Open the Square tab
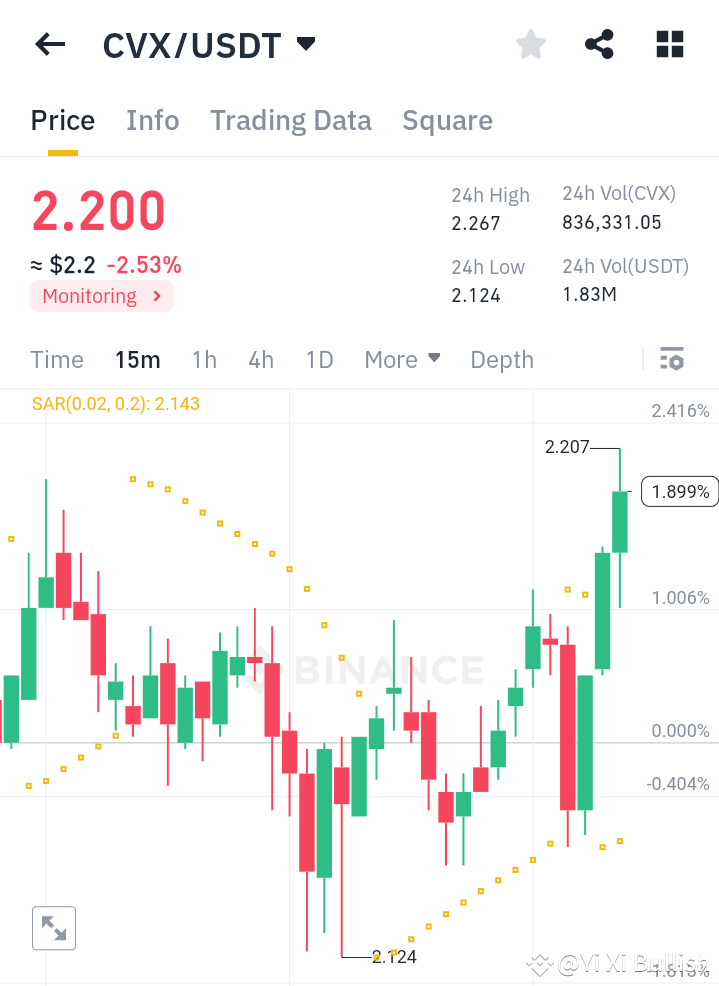This screenshot has width=719, height=986. [x=447, y=120]
